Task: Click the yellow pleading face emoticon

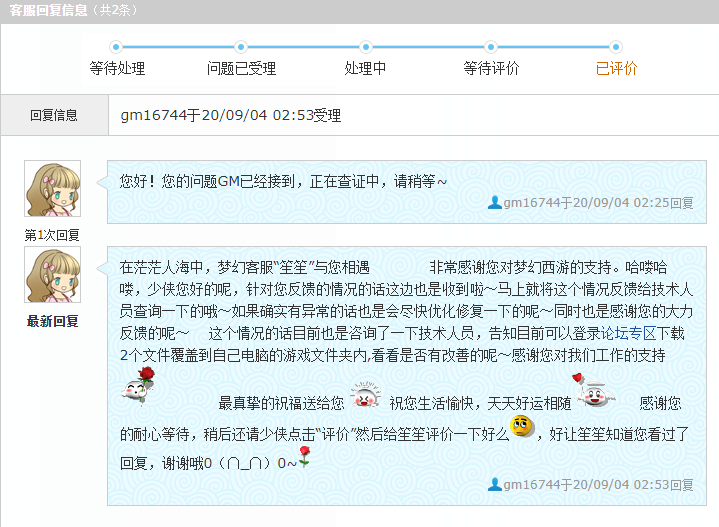Action: click(x=522, y=427)
